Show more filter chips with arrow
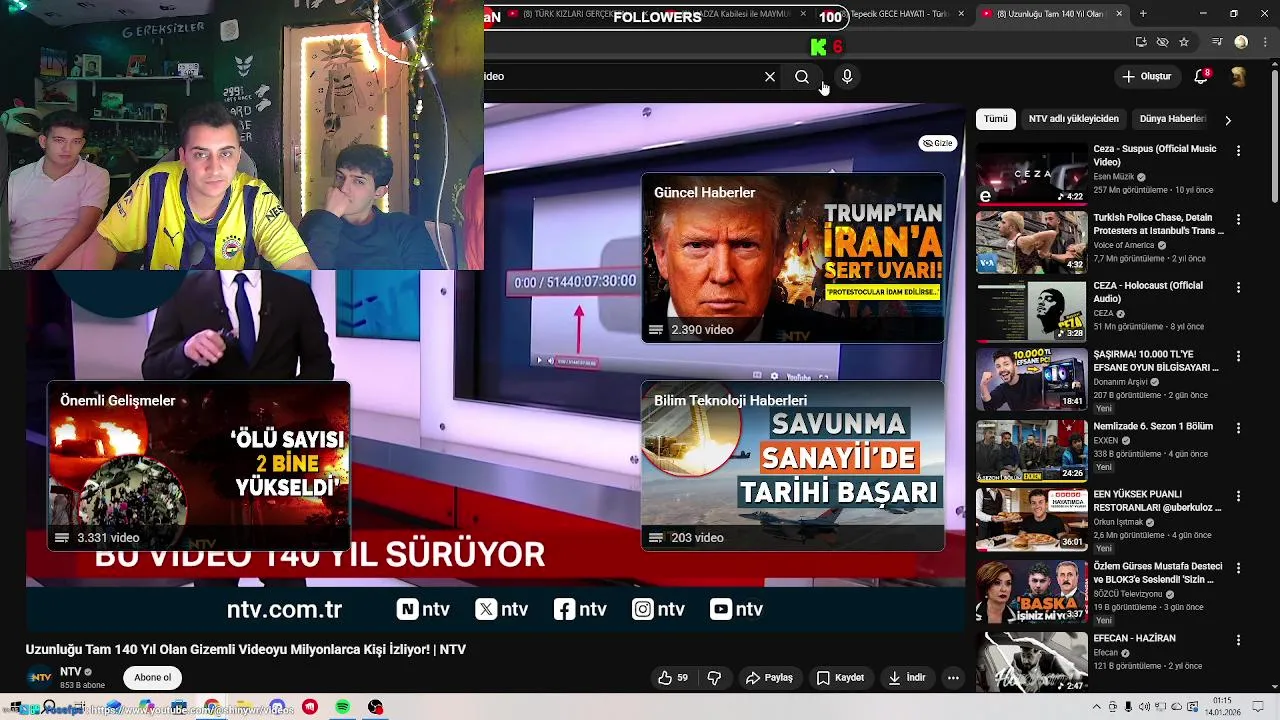Screen dimensions: 1280x720 [x=1228, y=119]
